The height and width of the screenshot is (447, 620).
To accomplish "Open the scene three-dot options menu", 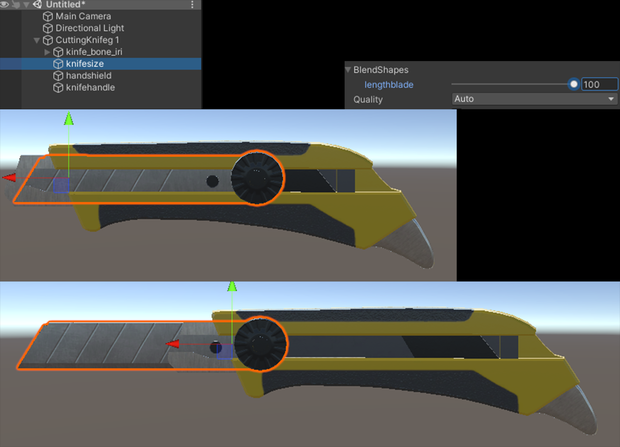I will pyautogui.click(x=192, y=4).
